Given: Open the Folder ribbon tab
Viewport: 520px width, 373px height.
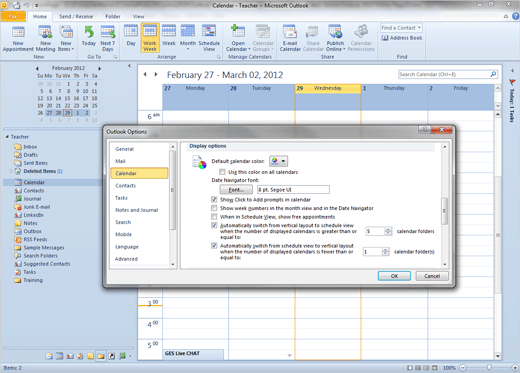Looking at the screenshot, I should (x=113, y=16).
